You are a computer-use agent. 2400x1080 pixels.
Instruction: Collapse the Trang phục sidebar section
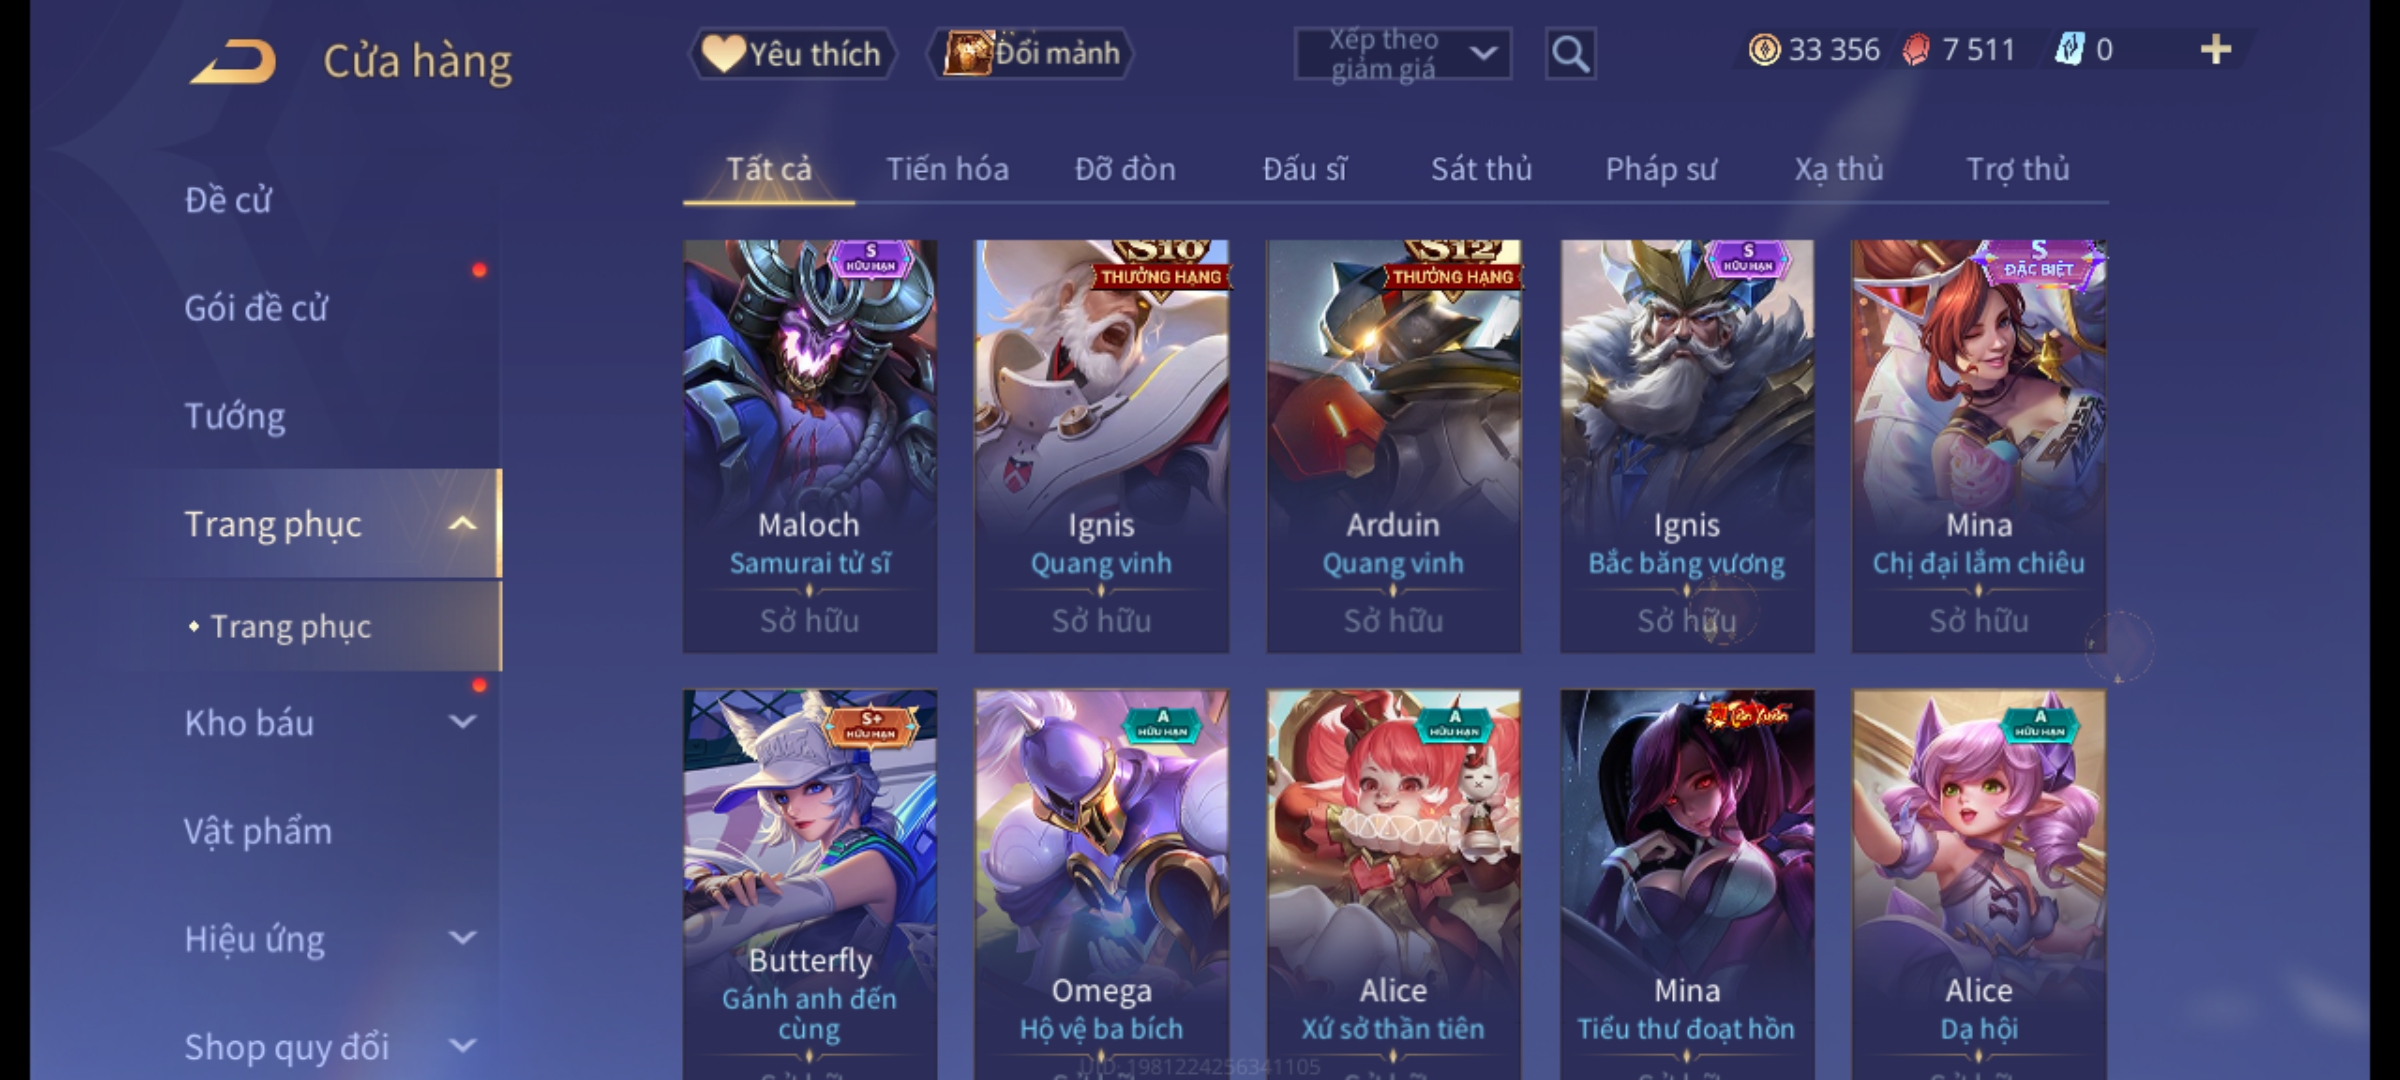point(462,523)
